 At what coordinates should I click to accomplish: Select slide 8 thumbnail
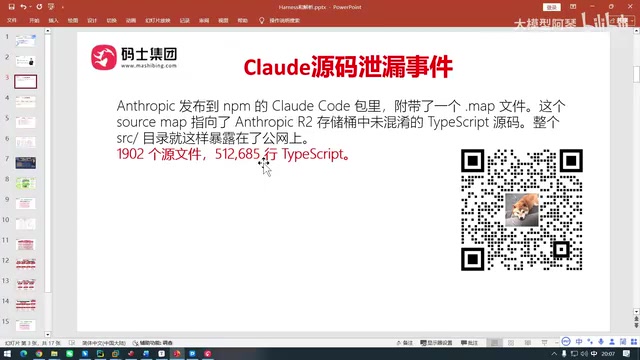26,183
